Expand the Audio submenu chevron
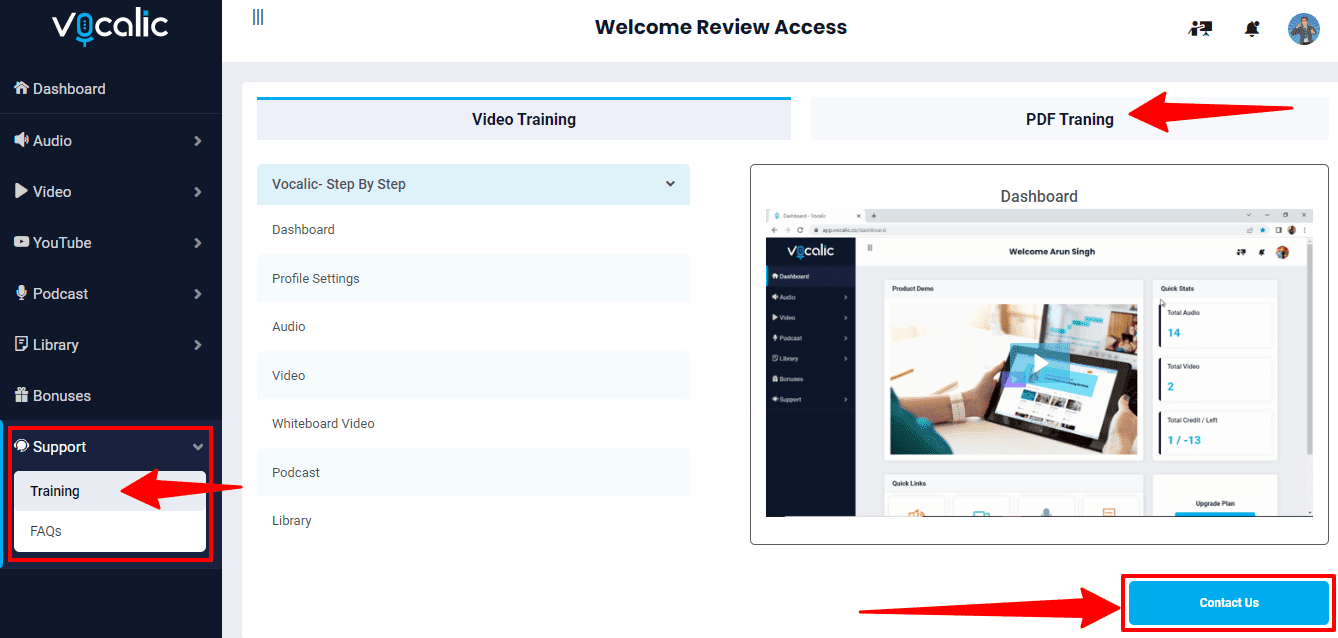The width and height of the screenshot is (1338, 638). coord(198,141)
